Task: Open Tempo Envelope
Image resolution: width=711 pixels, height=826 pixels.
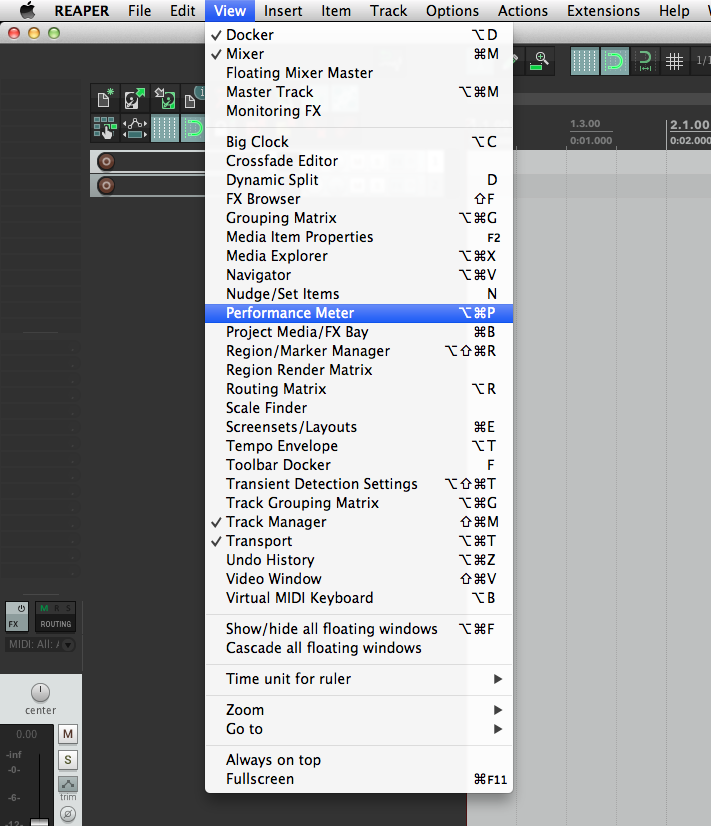Action: [x=359, y=446]
